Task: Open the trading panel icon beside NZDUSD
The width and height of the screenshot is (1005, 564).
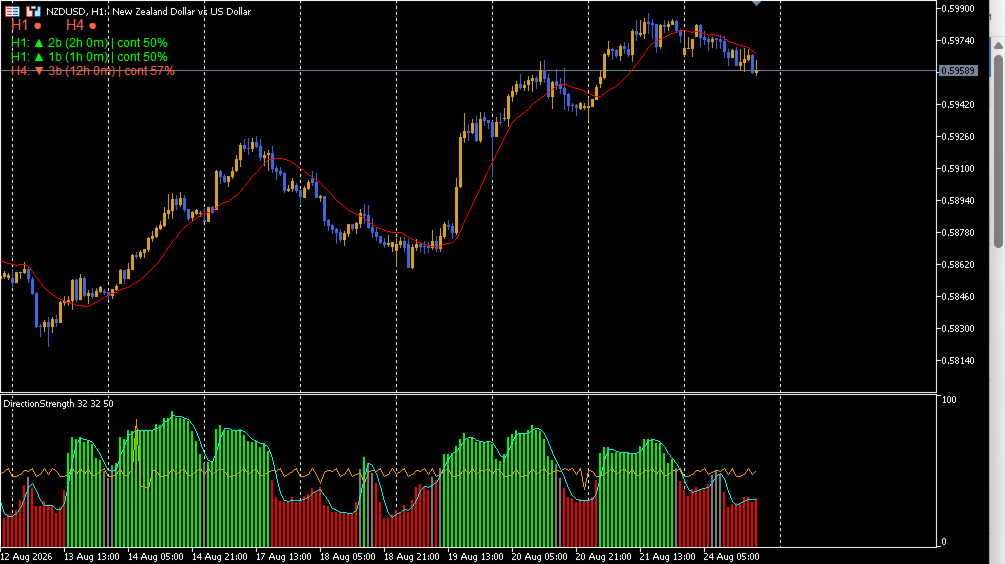Action: (33, 11)
